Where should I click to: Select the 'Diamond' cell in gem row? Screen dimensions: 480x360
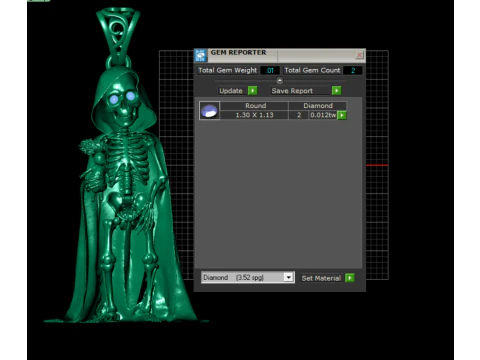318,106
